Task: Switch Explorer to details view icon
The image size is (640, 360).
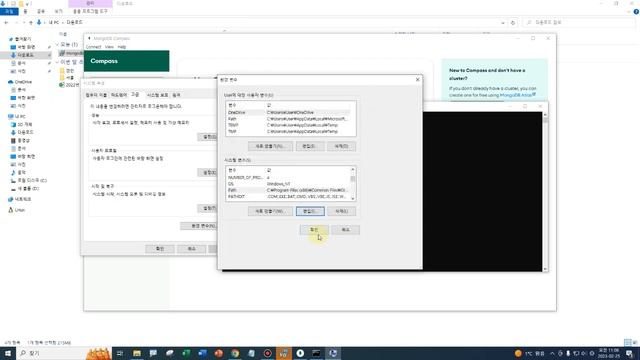Action: pos(628,342)
